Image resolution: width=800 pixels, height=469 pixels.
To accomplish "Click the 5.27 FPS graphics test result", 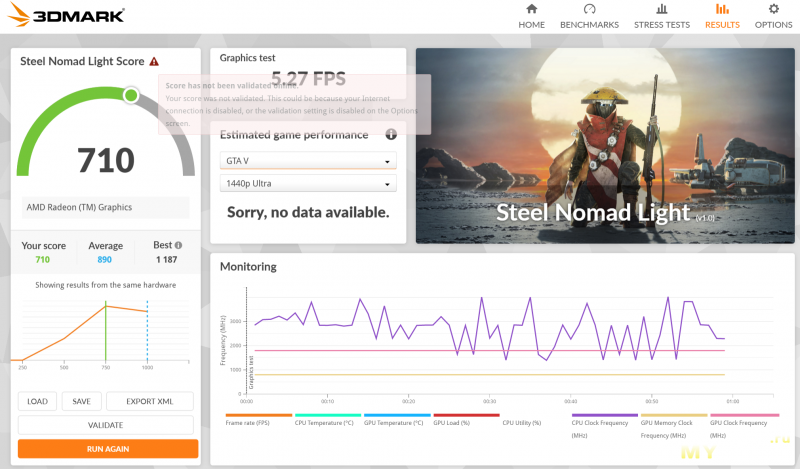I will pos(308,79).
